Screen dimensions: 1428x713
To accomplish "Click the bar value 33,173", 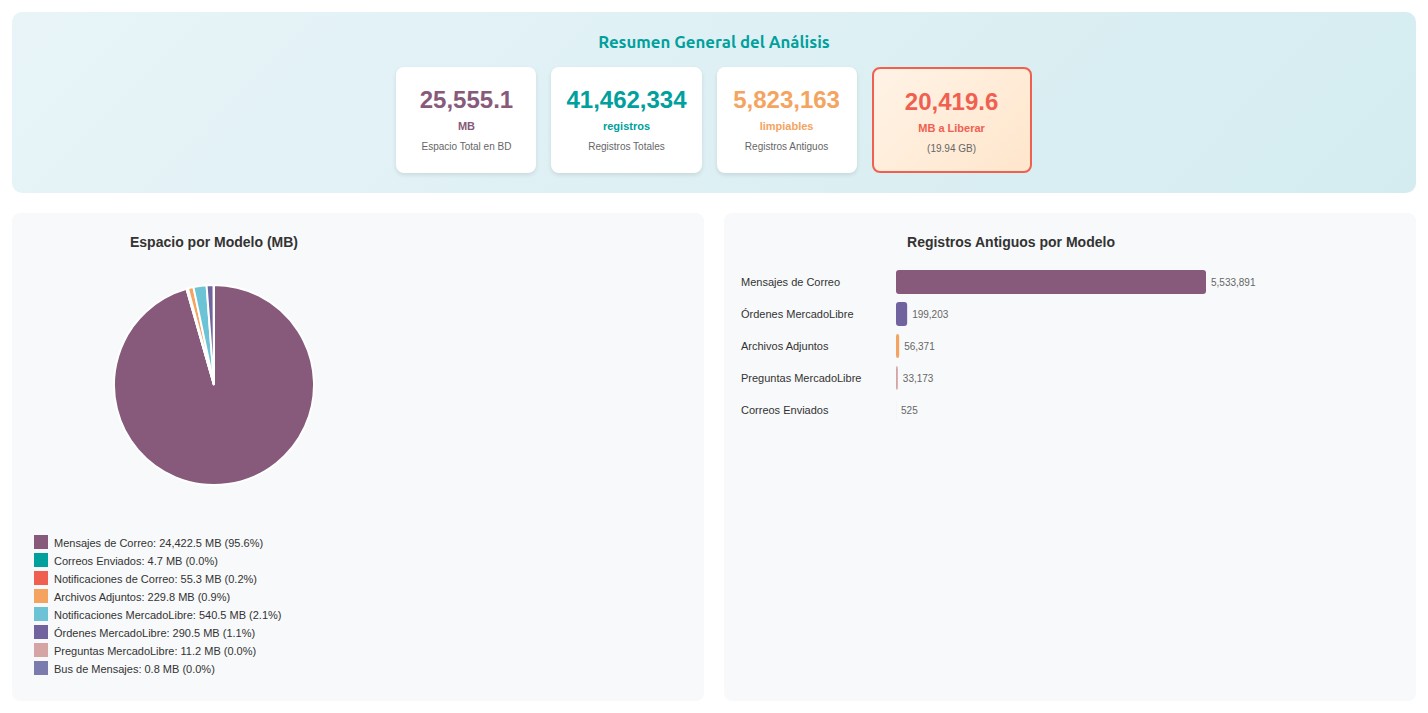I will coord(918,379).
